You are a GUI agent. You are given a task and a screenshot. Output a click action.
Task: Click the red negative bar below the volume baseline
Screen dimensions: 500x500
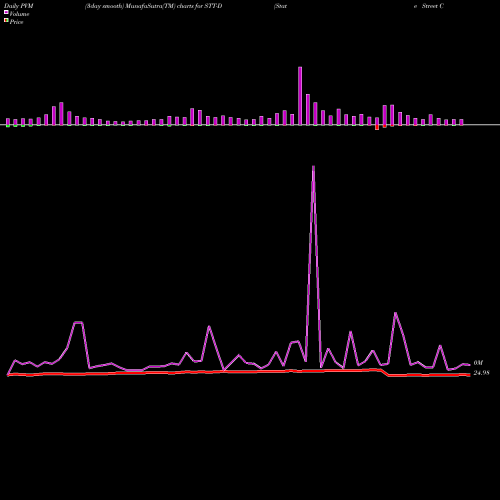point(377,127)
